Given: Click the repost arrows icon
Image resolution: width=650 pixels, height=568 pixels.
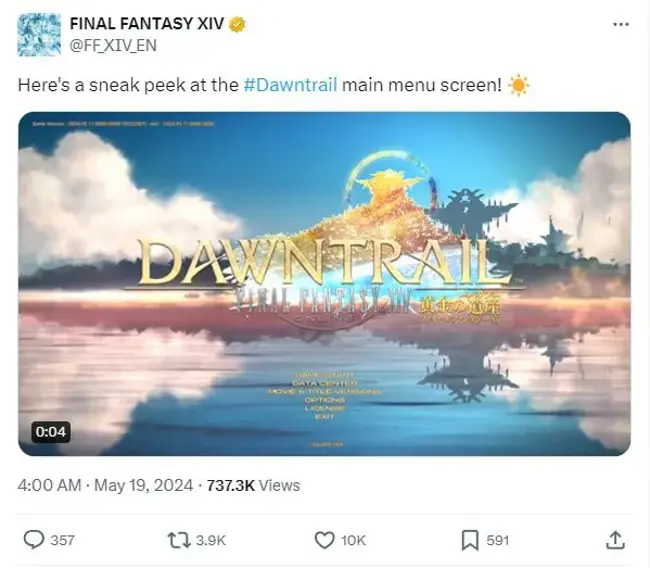Looking at the screenshot, I should (179, 540).
